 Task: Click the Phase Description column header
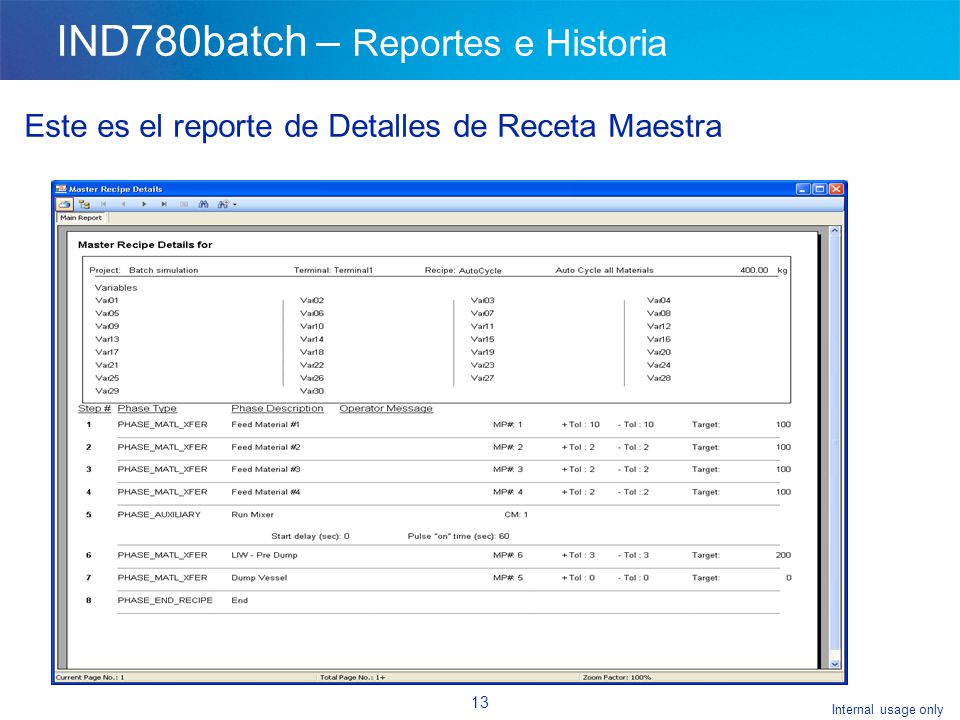pyautogui.click(x=277, y=408)
